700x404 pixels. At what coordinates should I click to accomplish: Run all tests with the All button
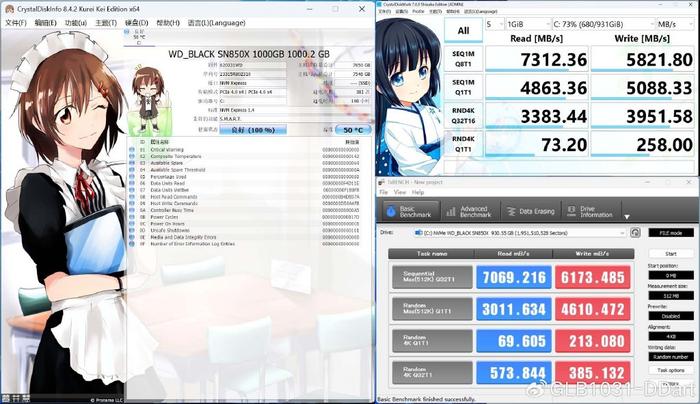(x=463, y=30)
